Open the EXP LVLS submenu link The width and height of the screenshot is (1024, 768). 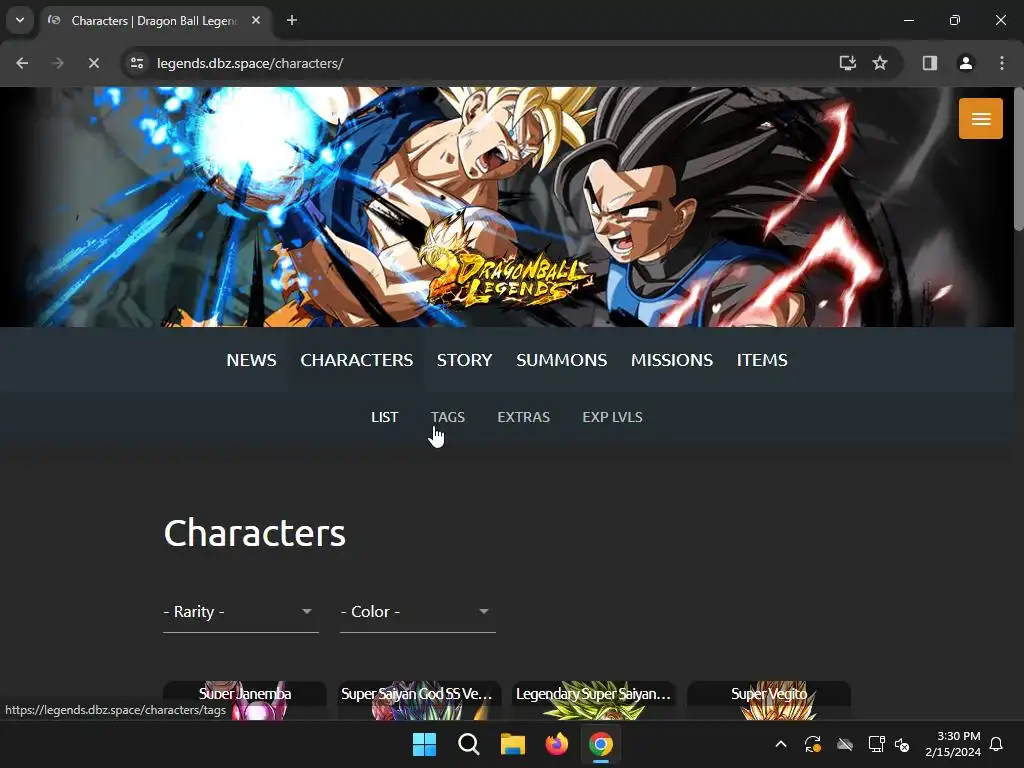tap(612, 417)
